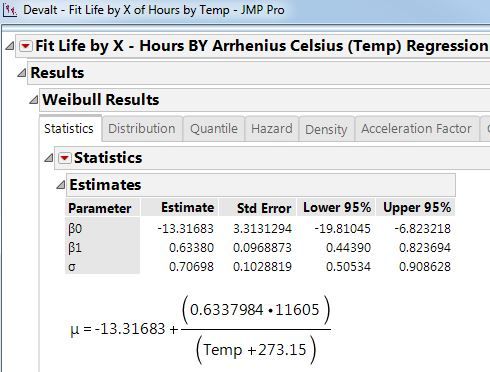Switch to the Distribution tab
Image resolution: width=490 pixels, height=372 pixels.
(x=142, y=129)
